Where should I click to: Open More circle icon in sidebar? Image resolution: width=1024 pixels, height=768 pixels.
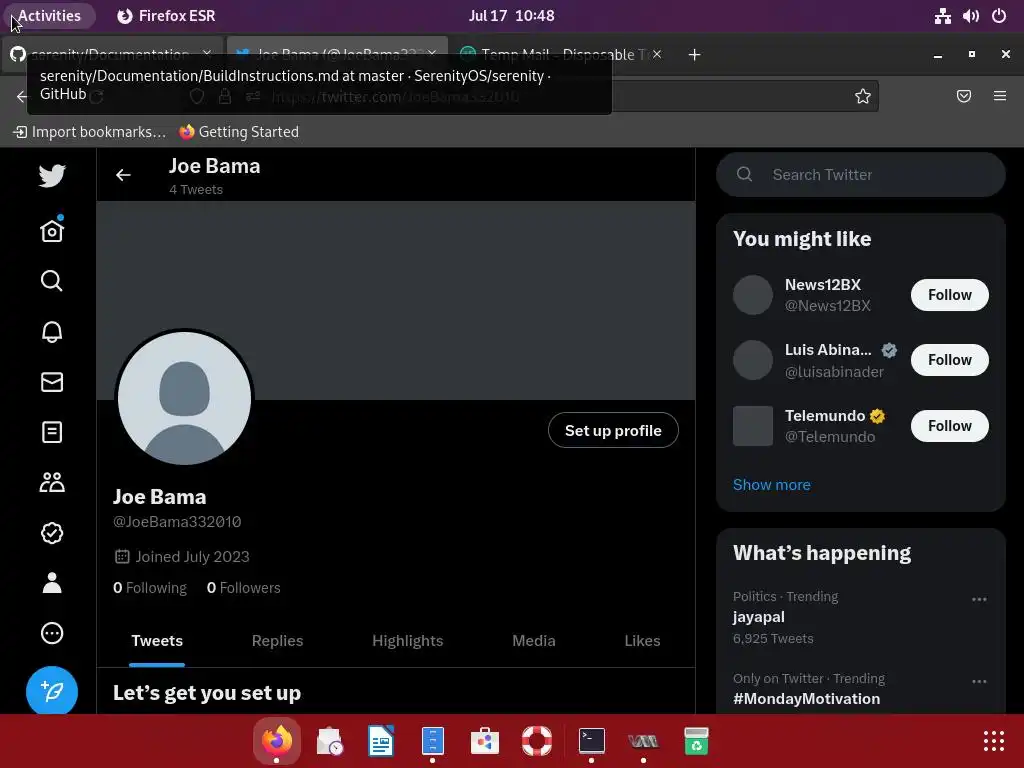(52, 633)
